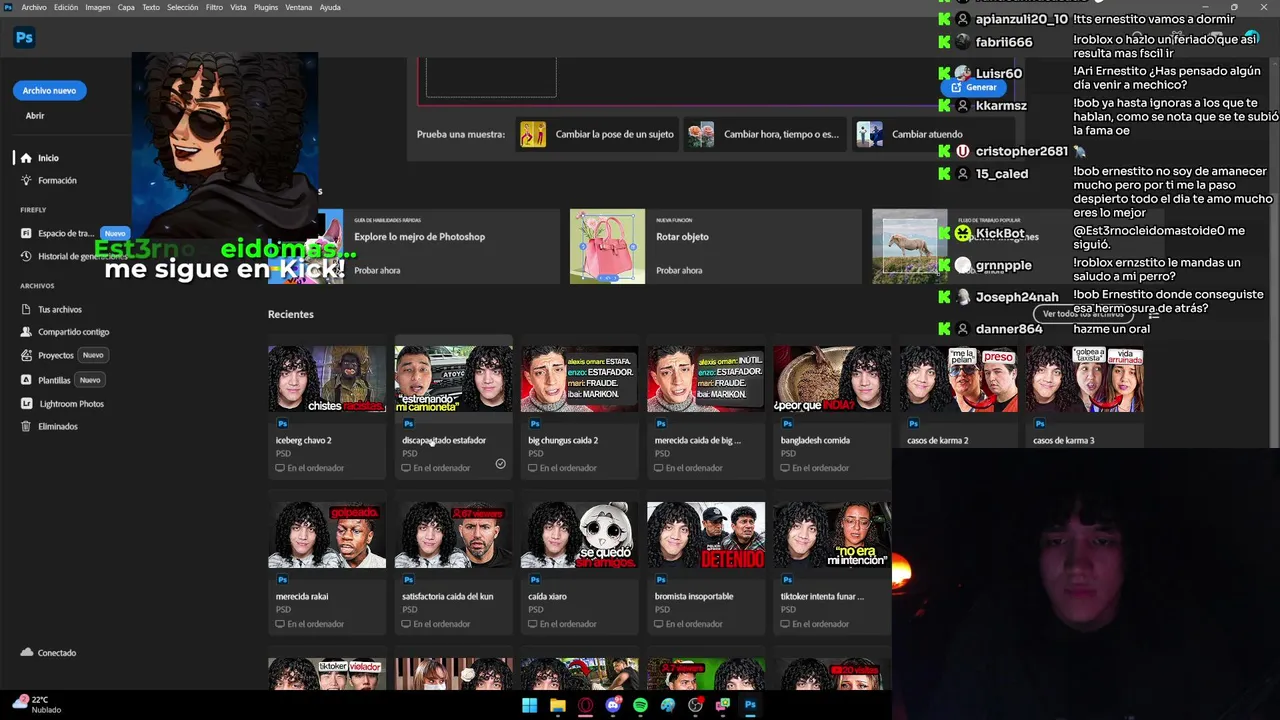
Task: Click Probar ahora under Rotar objeto
Action: [679, 270]
